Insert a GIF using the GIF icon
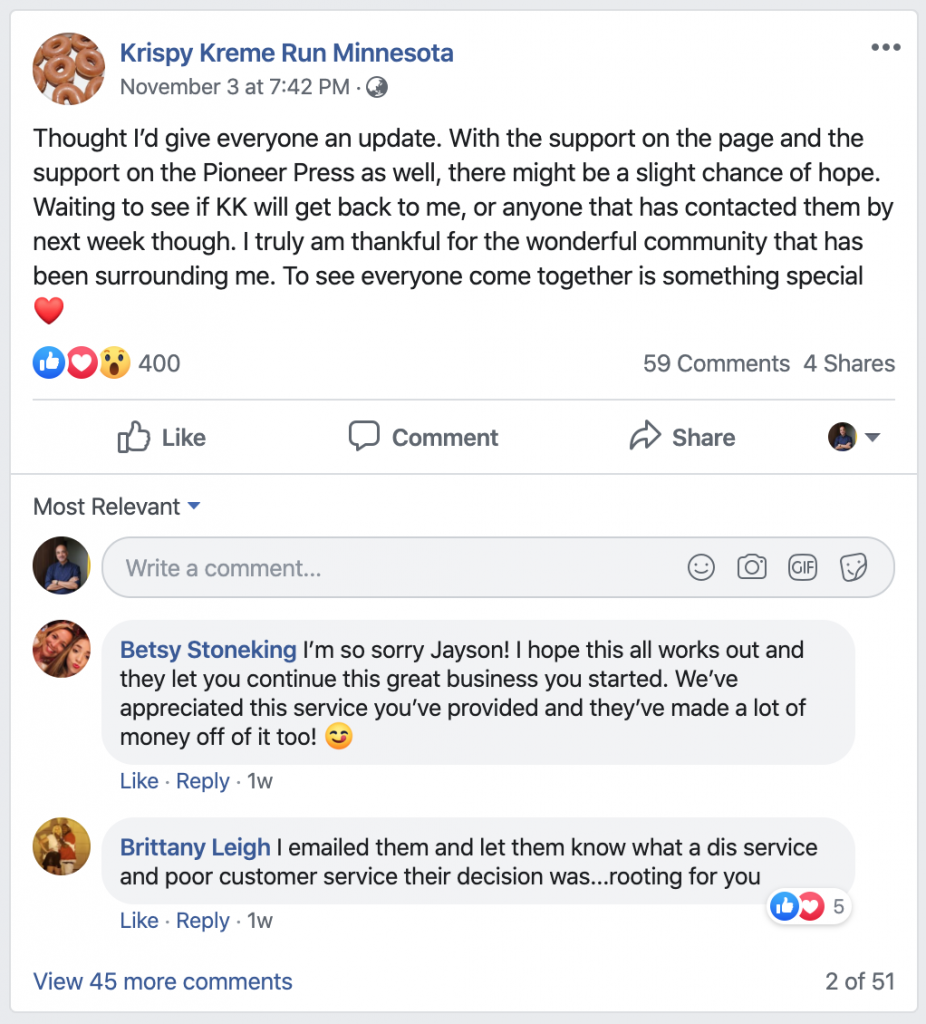The height and width of the screenshot is (1024, 926). tap(802, 568)
